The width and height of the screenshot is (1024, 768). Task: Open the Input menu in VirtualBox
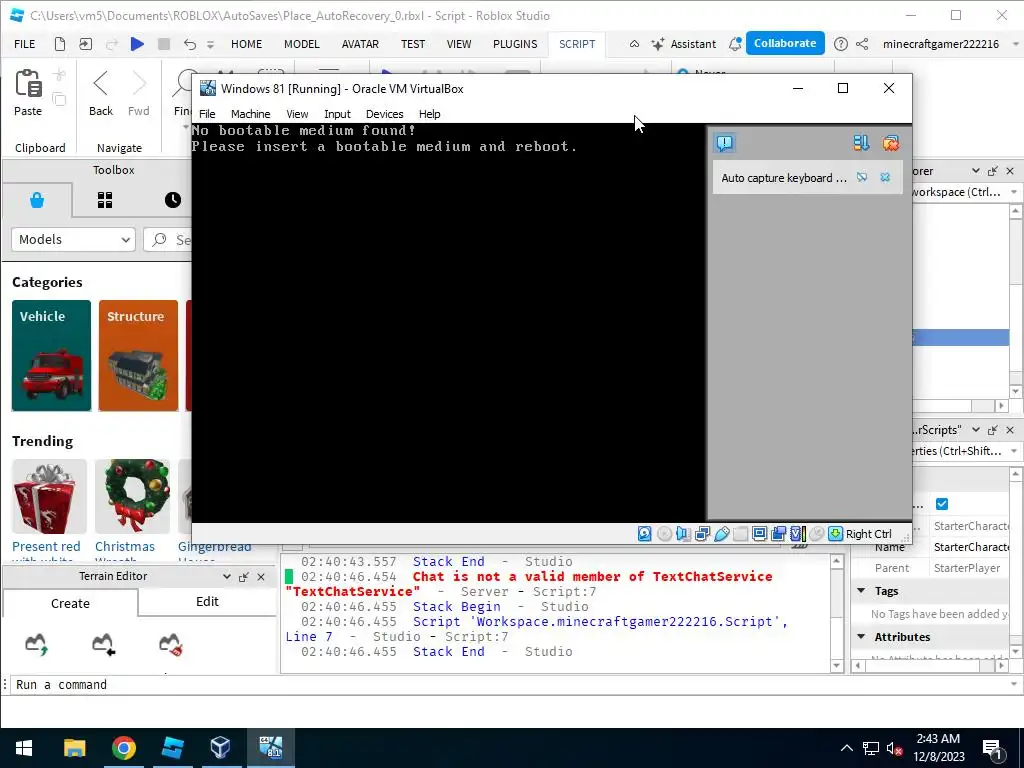tap(337, 114)
